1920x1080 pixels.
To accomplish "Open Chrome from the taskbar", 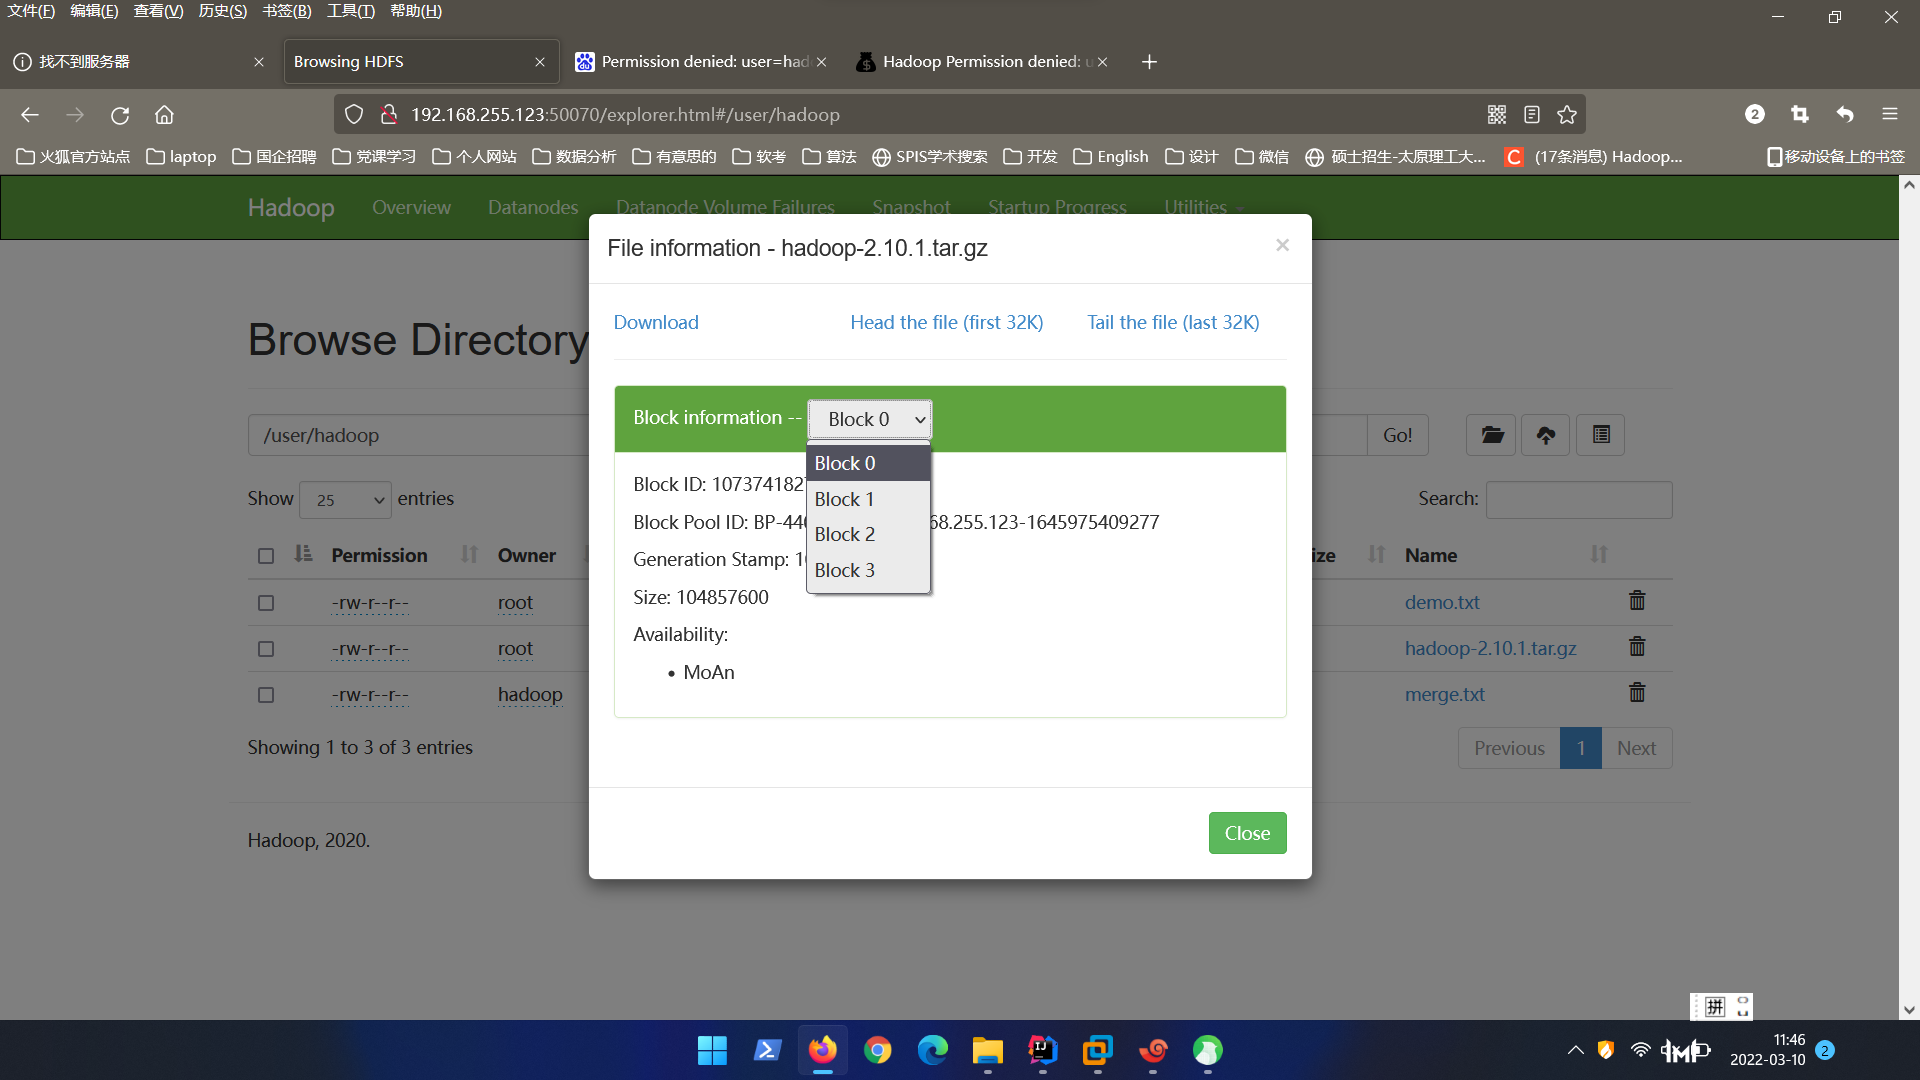I will [877, 1050].
